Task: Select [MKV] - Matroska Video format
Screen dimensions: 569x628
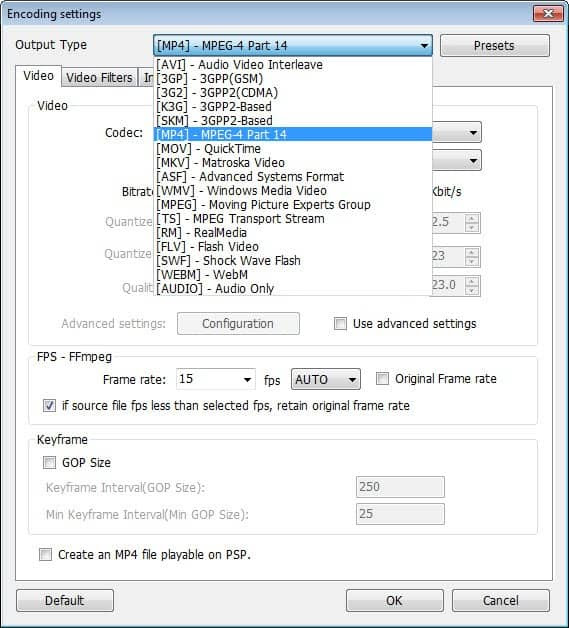Action: point(293,163)
